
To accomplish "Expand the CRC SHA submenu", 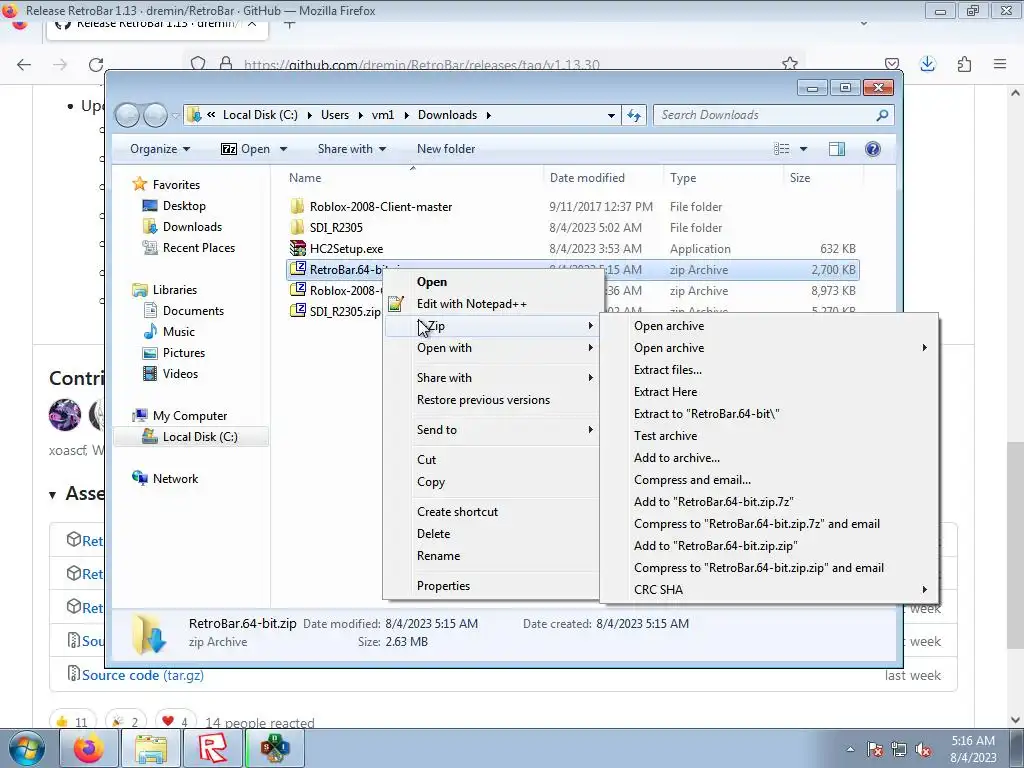I will point(769,590).
